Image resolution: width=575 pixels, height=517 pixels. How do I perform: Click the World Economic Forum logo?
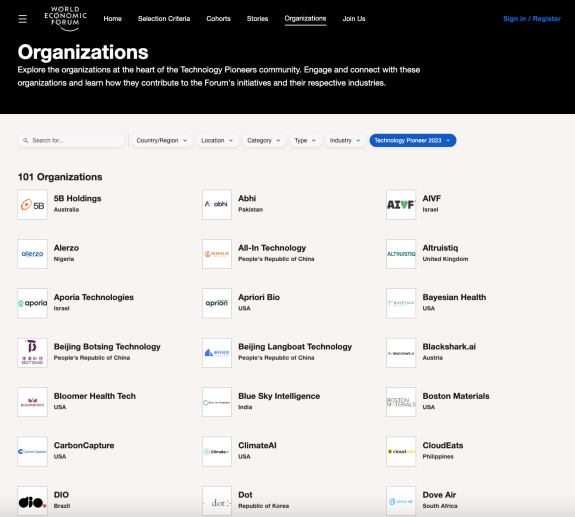pos(65,18)
